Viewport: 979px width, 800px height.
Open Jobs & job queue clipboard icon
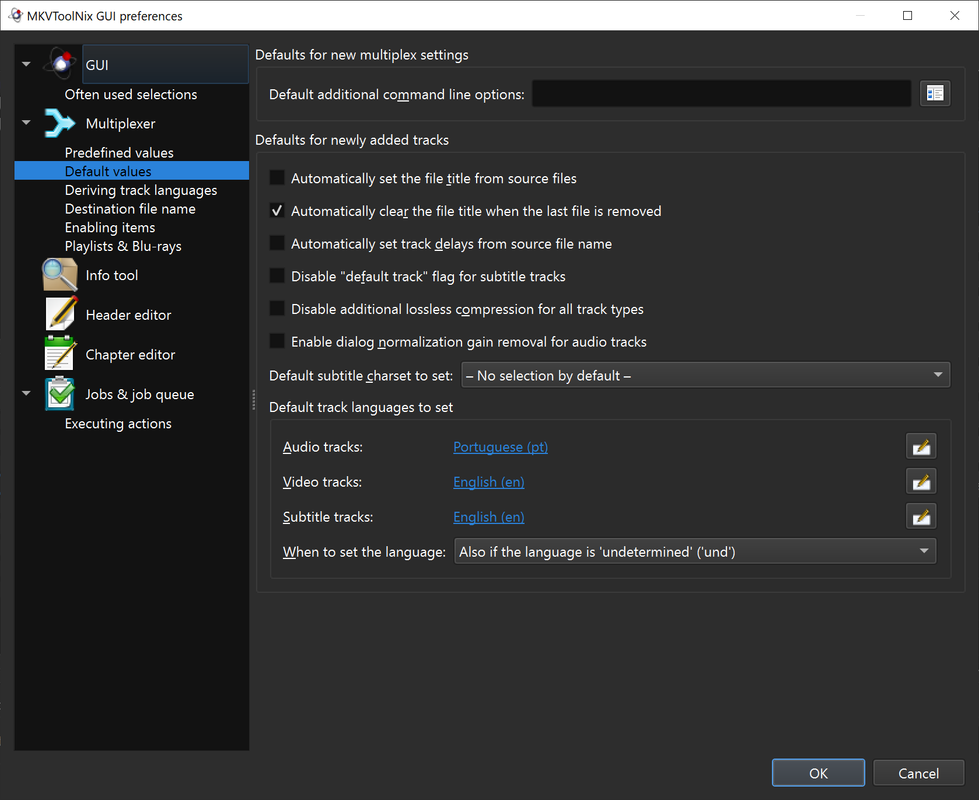pyautogui.click(x=60, y=393)
